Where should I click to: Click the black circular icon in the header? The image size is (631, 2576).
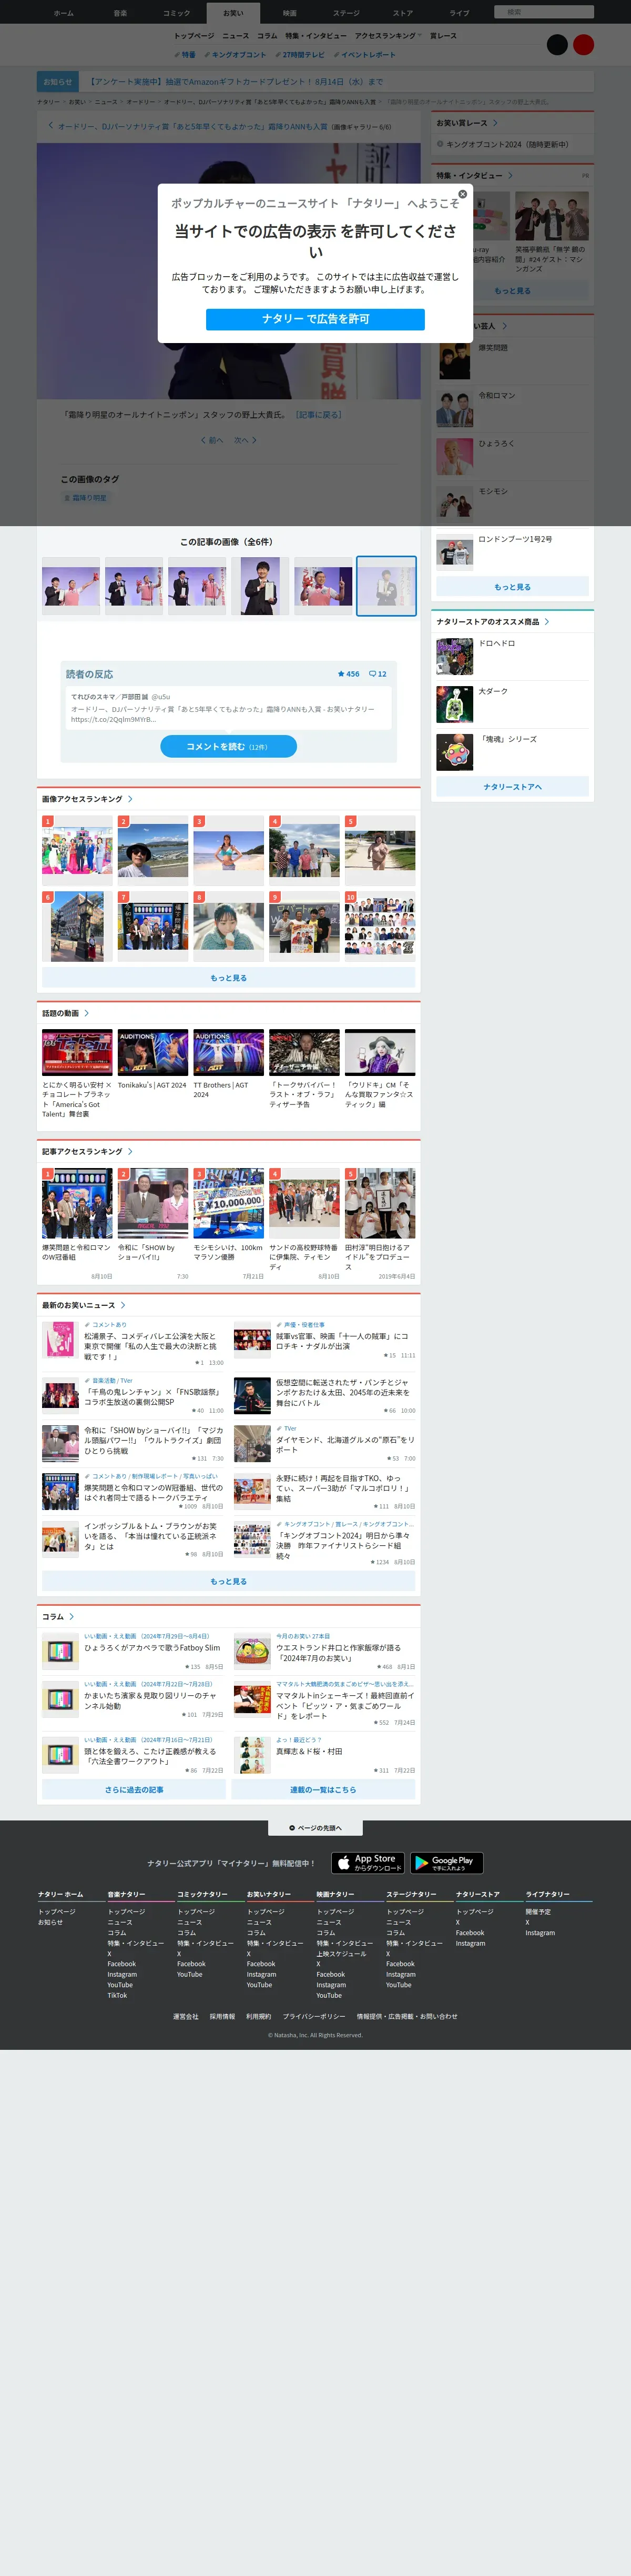(x=557, y=45)
